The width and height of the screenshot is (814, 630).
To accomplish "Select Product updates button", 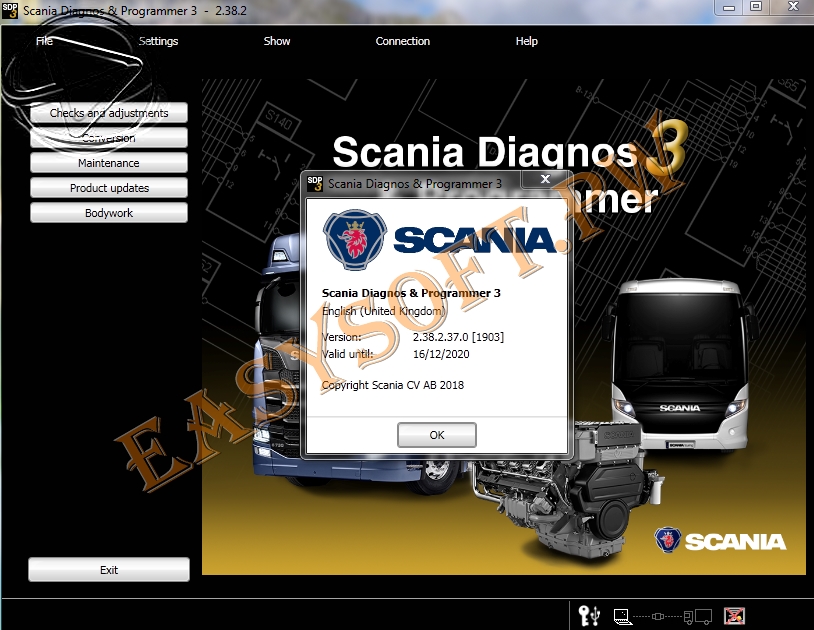I will point(109,188).
